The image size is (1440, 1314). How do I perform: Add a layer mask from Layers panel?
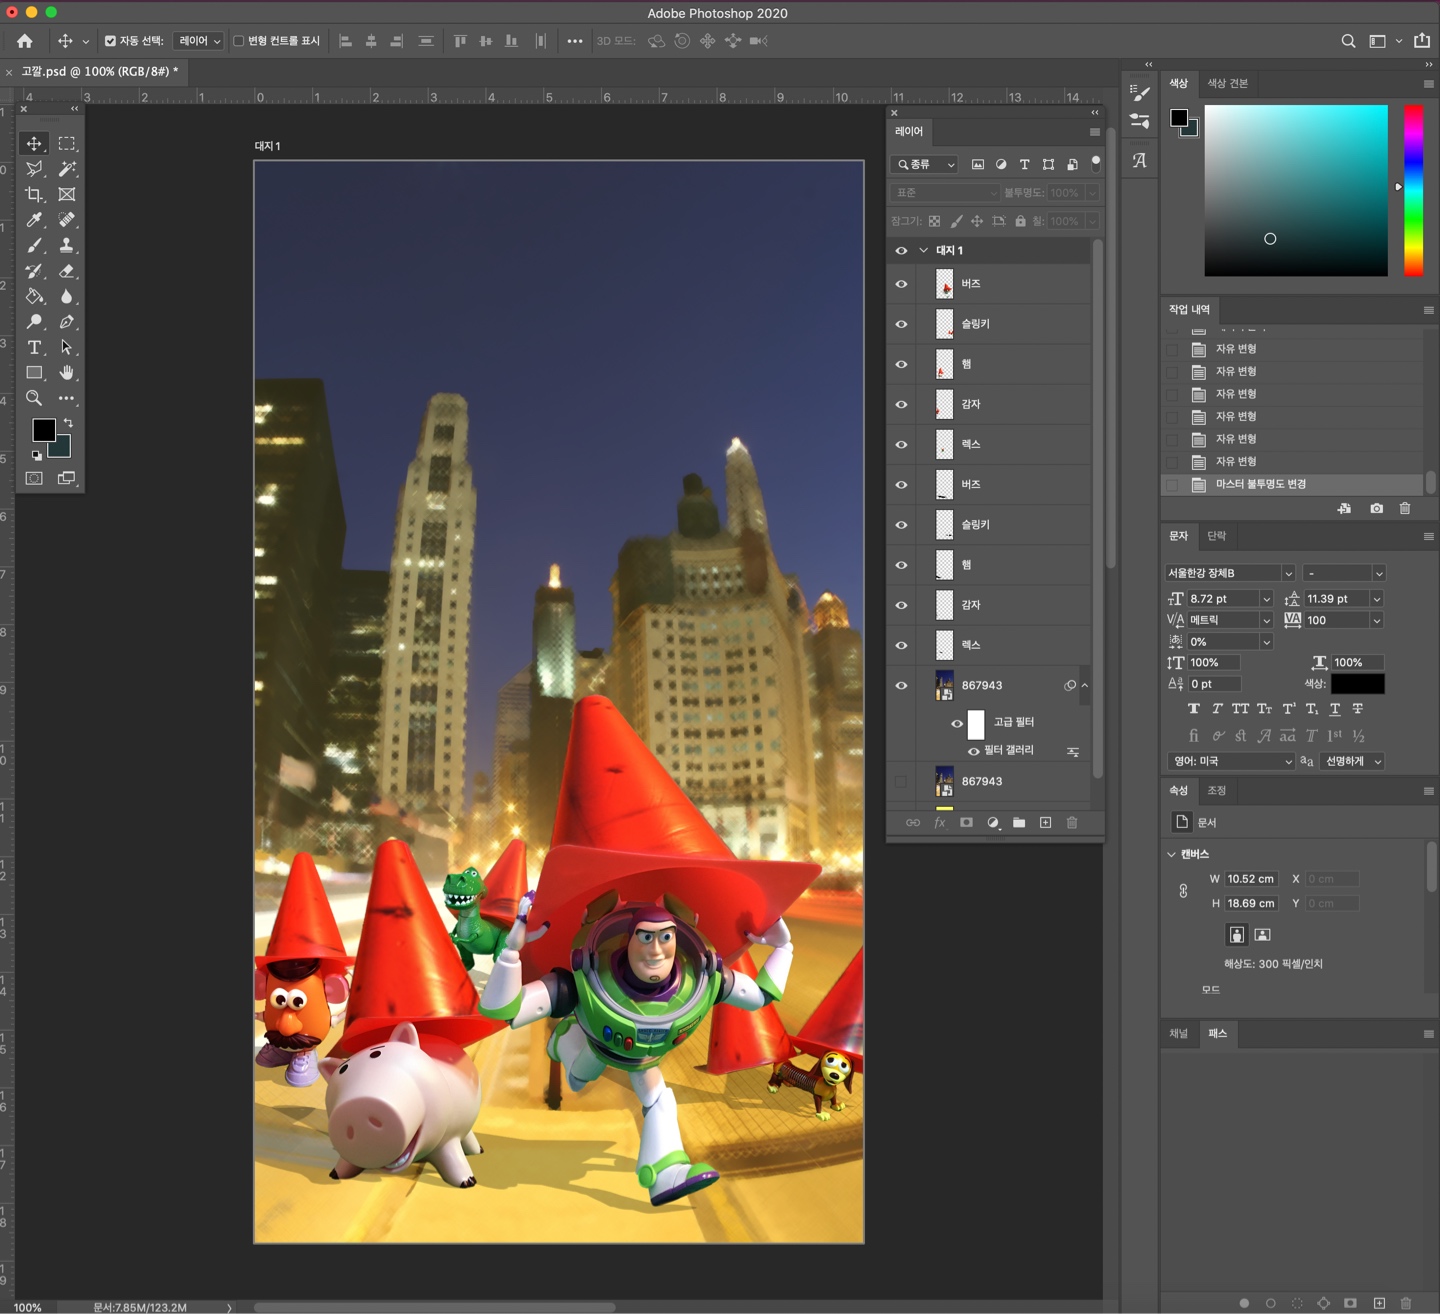[966, 823]
